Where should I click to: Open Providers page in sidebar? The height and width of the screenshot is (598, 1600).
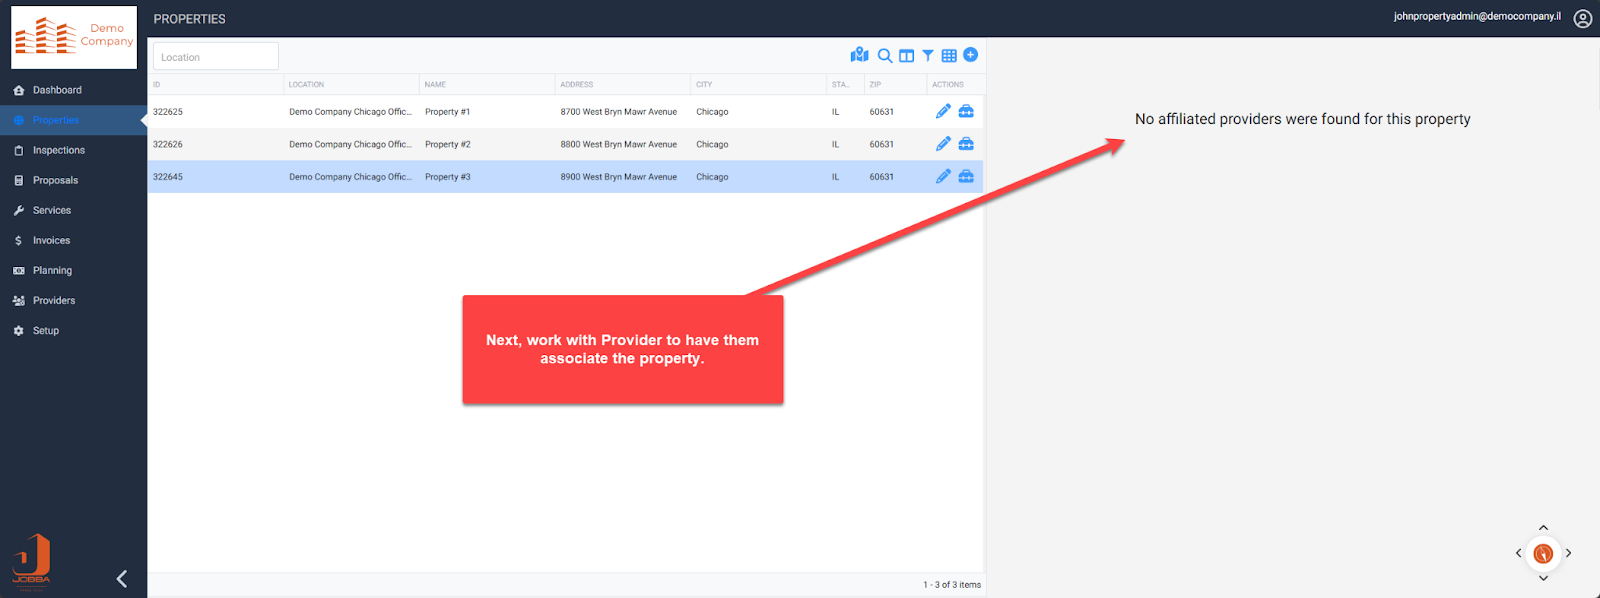click(53, 300)
